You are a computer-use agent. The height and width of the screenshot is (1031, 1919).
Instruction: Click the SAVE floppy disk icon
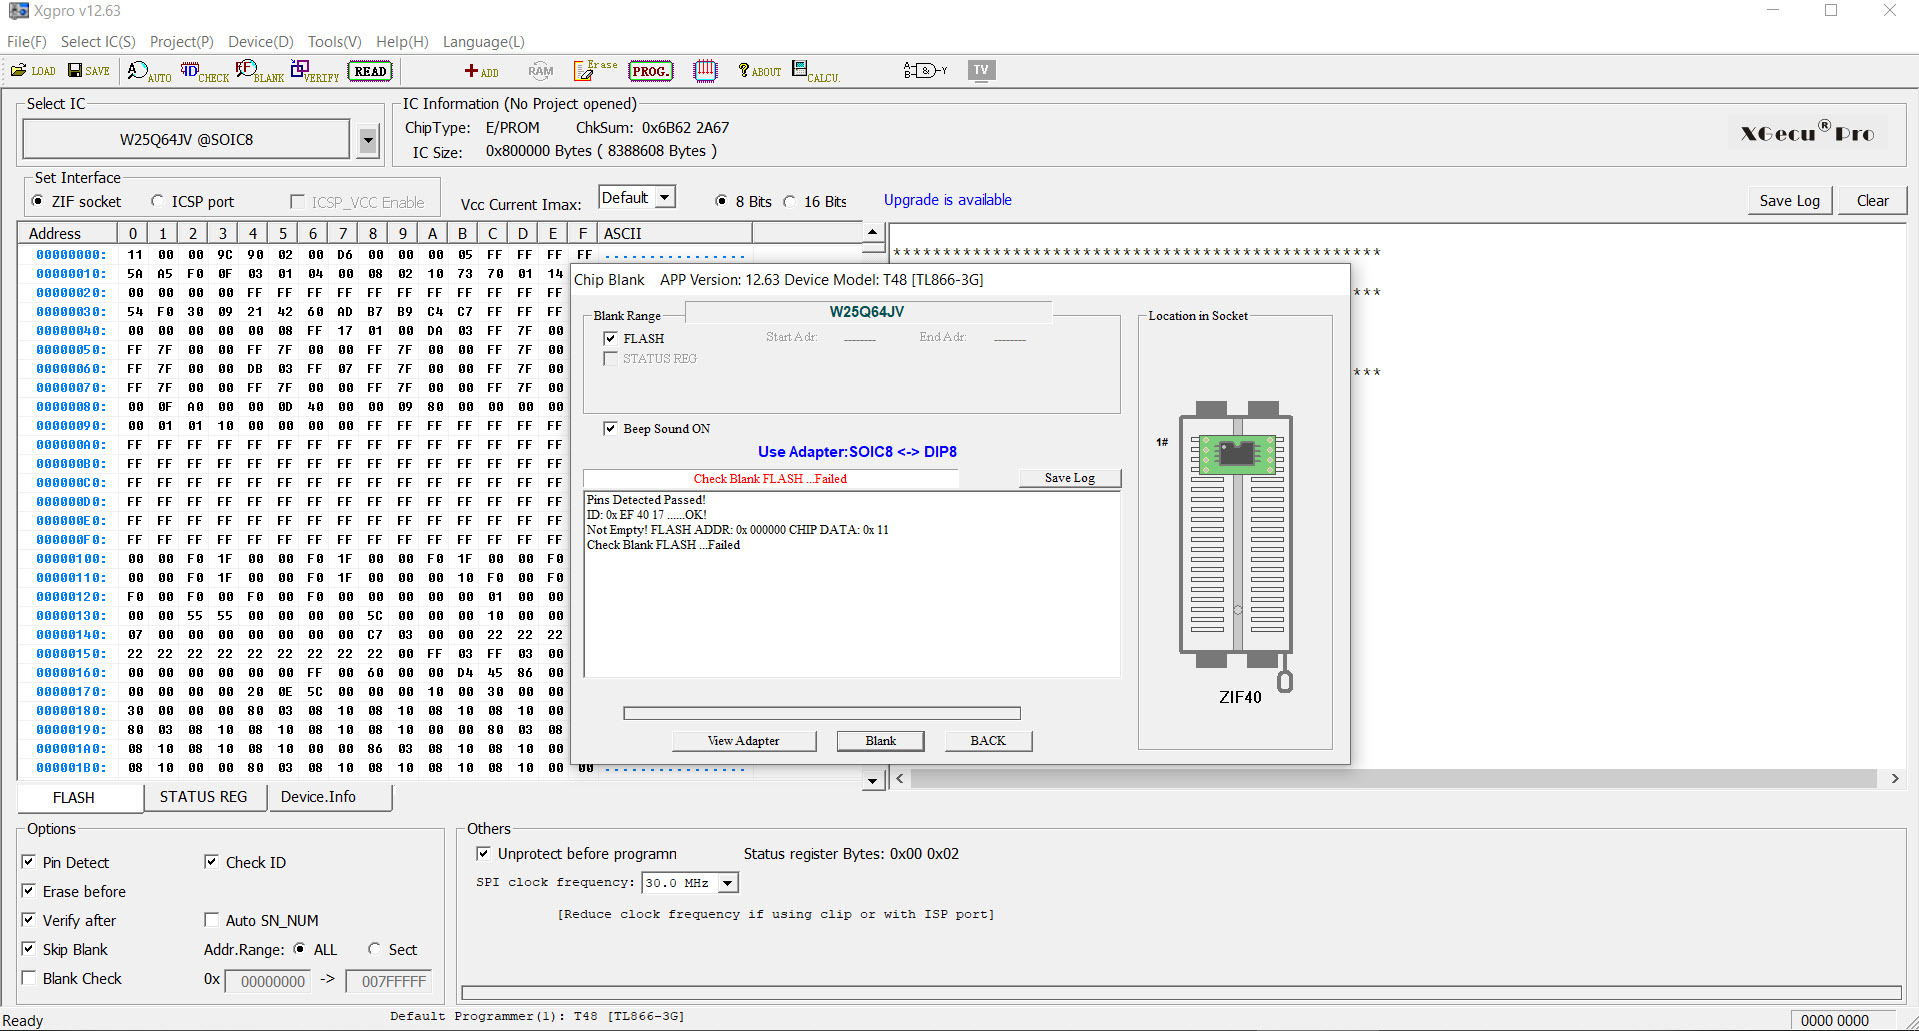click(x=88, y=71)
